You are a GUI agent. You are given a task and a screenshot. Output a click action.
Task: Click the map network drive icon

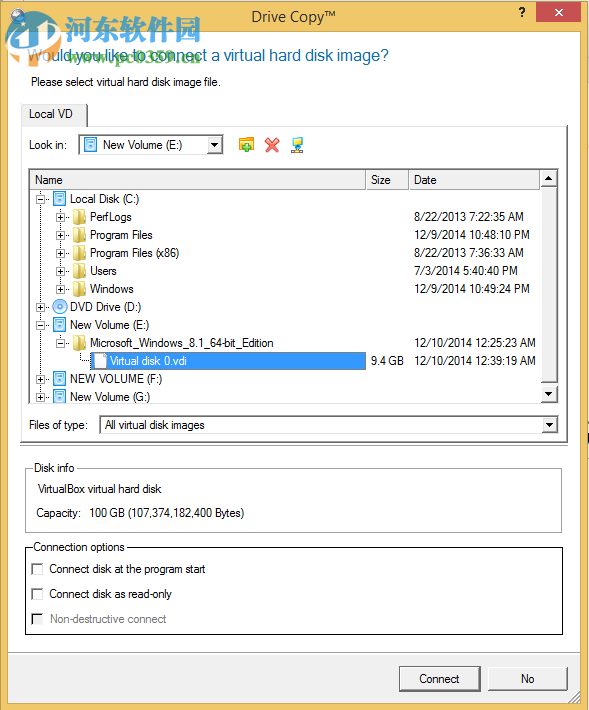coord(297,145)
